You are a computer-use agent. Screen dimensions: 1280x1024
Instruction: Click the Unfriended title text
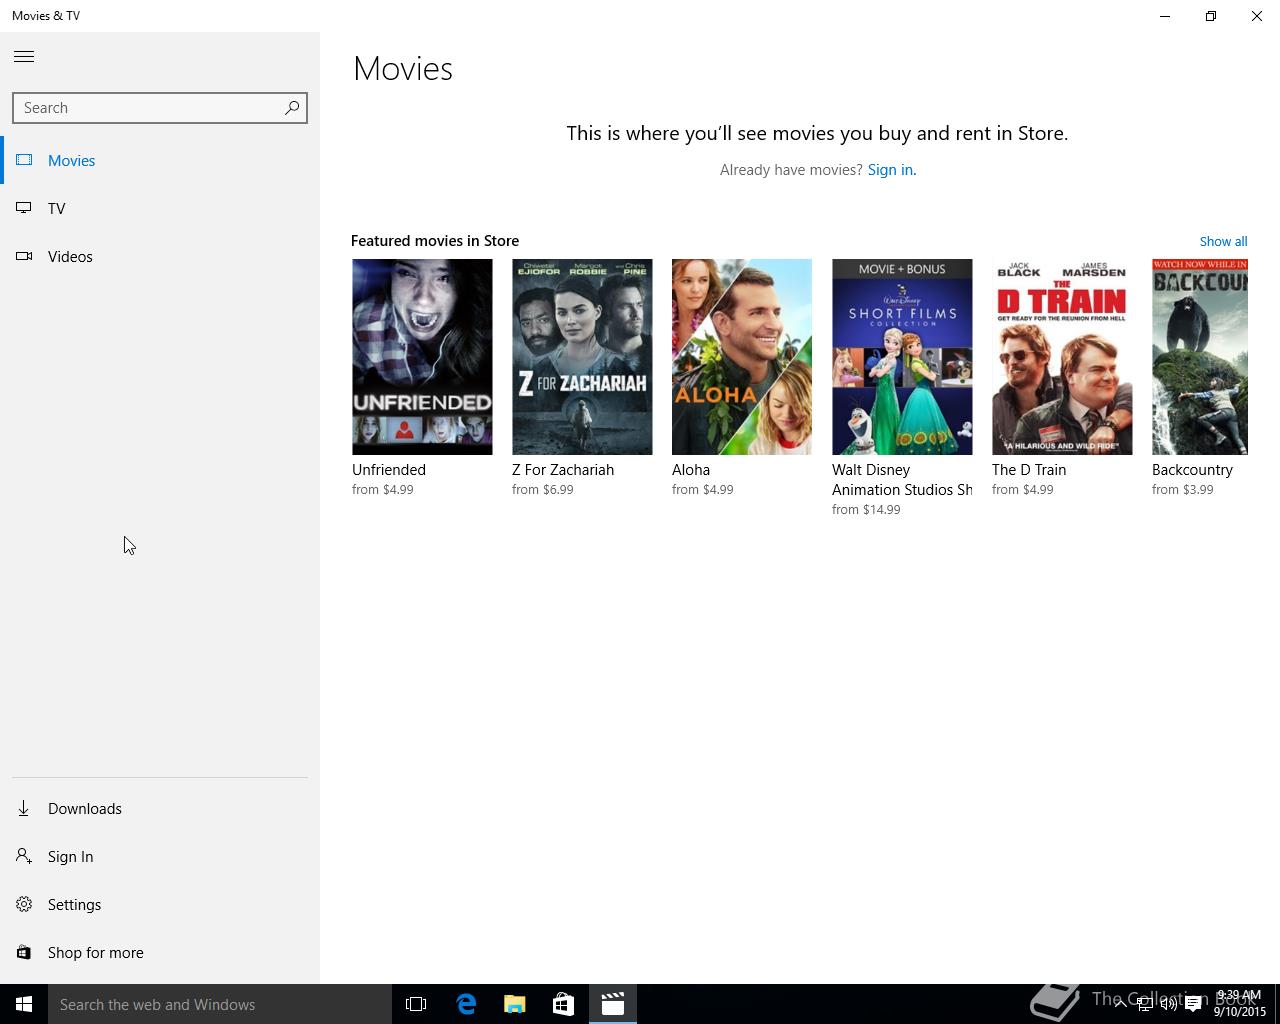(x=389, y=470)
